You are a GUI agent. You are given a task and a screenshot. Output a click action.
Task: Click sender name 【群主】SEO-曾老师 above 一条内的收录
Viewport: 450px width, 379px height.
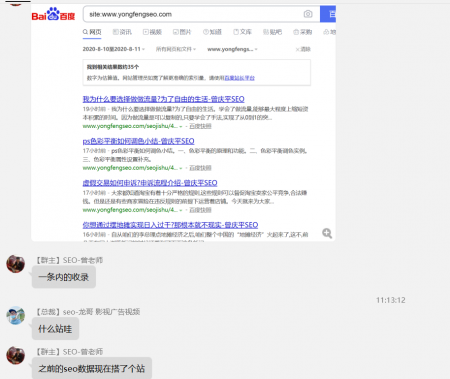[x=69, y=260]
